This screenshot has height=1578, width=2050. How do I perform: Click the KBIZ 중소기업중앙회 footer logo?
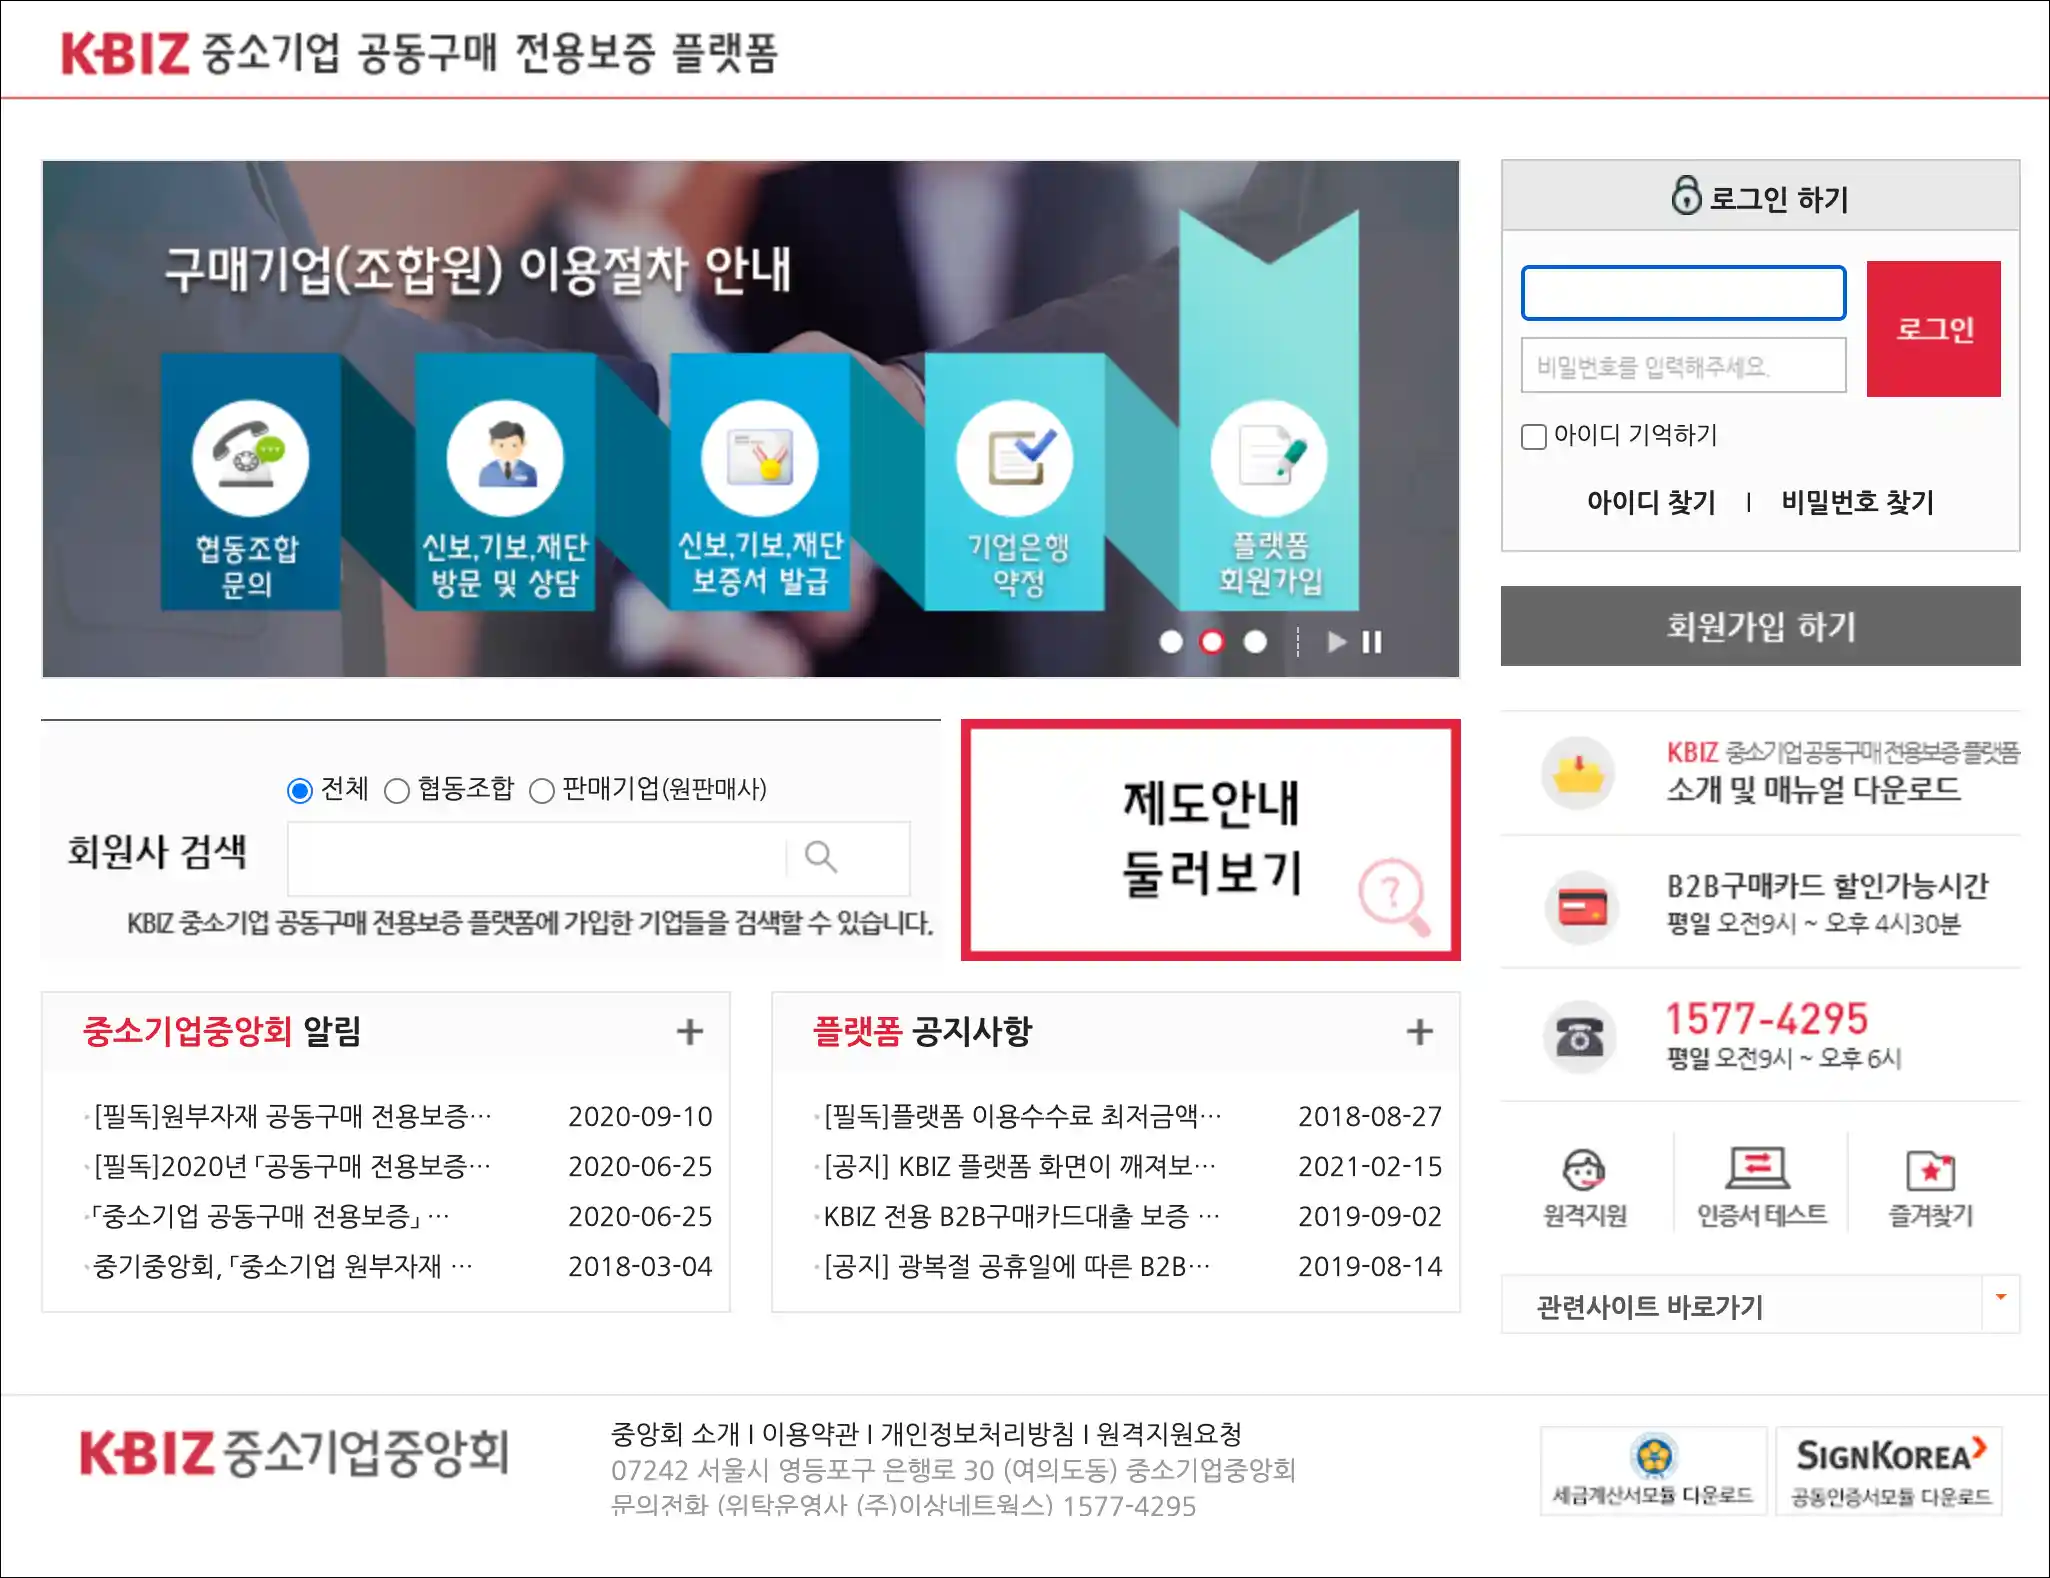[x=294, y=1453]
